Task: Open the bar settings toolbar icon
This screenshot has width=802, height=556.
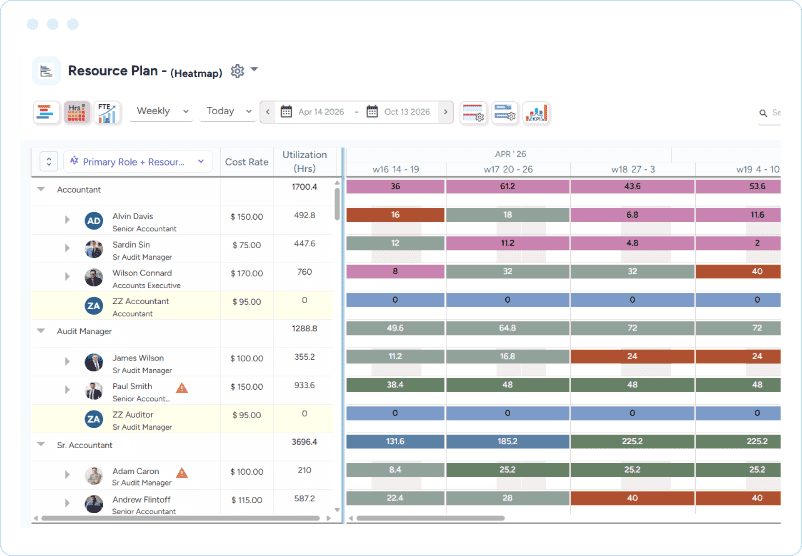Action: (x=505, y=113)
